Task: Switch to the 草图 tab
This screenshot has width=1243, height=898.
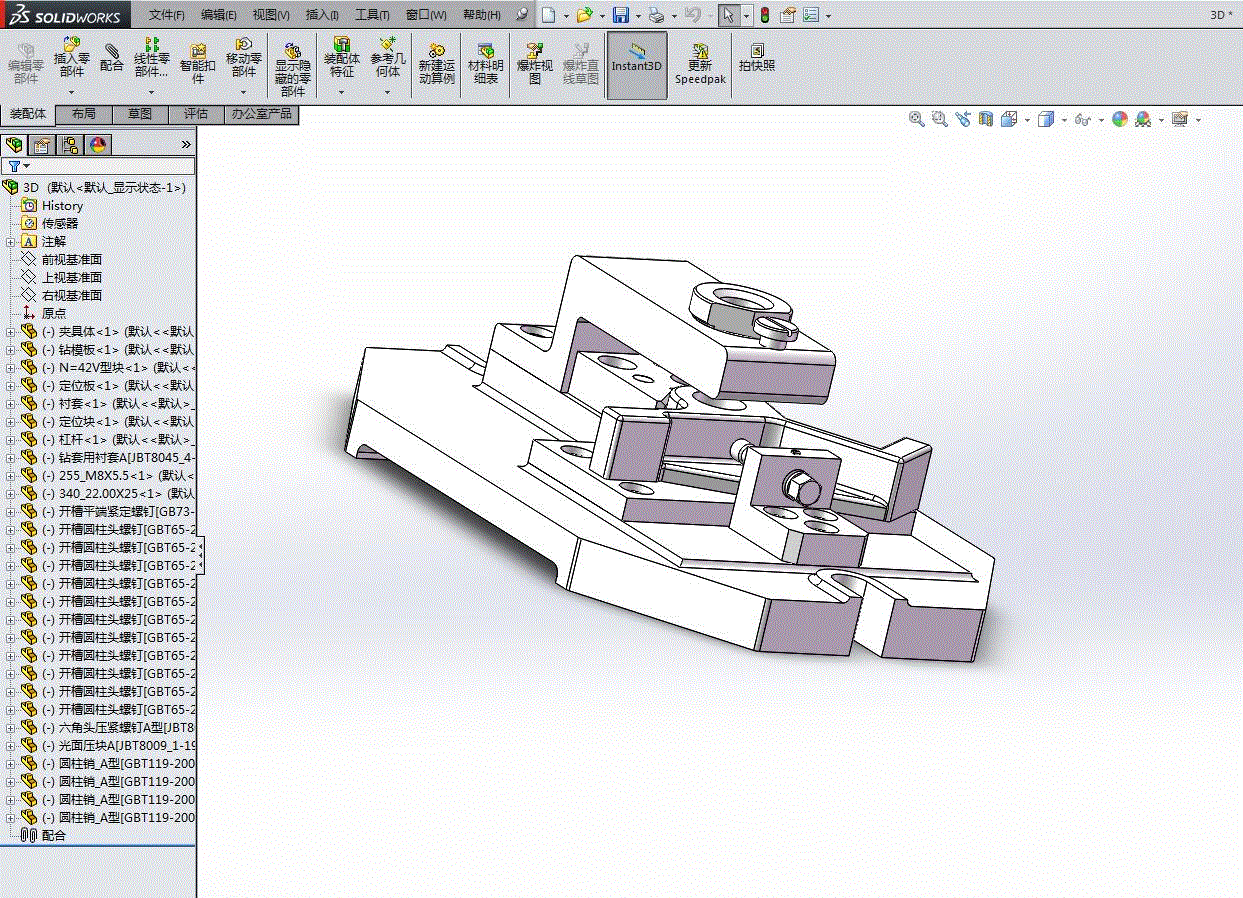Action: point(140,114)
